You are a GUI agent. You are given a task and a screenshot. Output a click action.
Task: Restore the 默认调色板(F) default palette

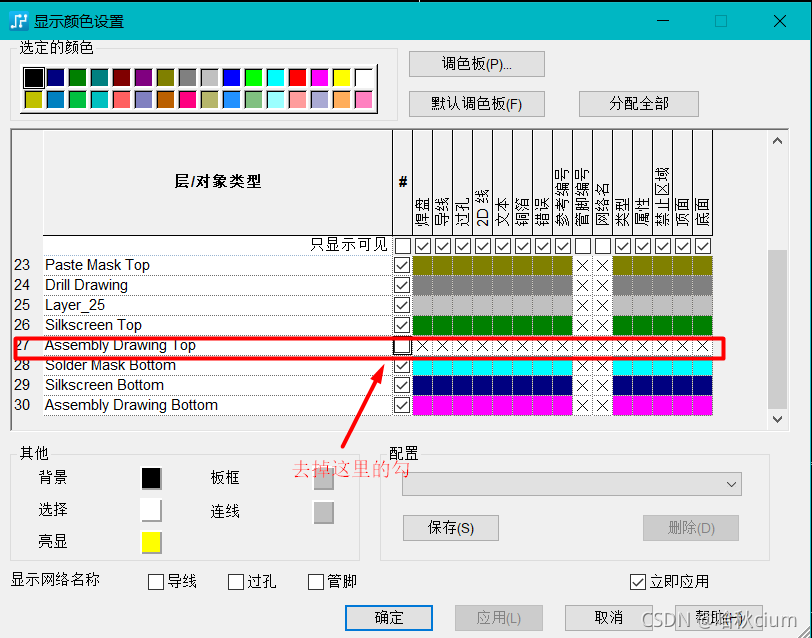pyautogui.click(x=476, y=104)
